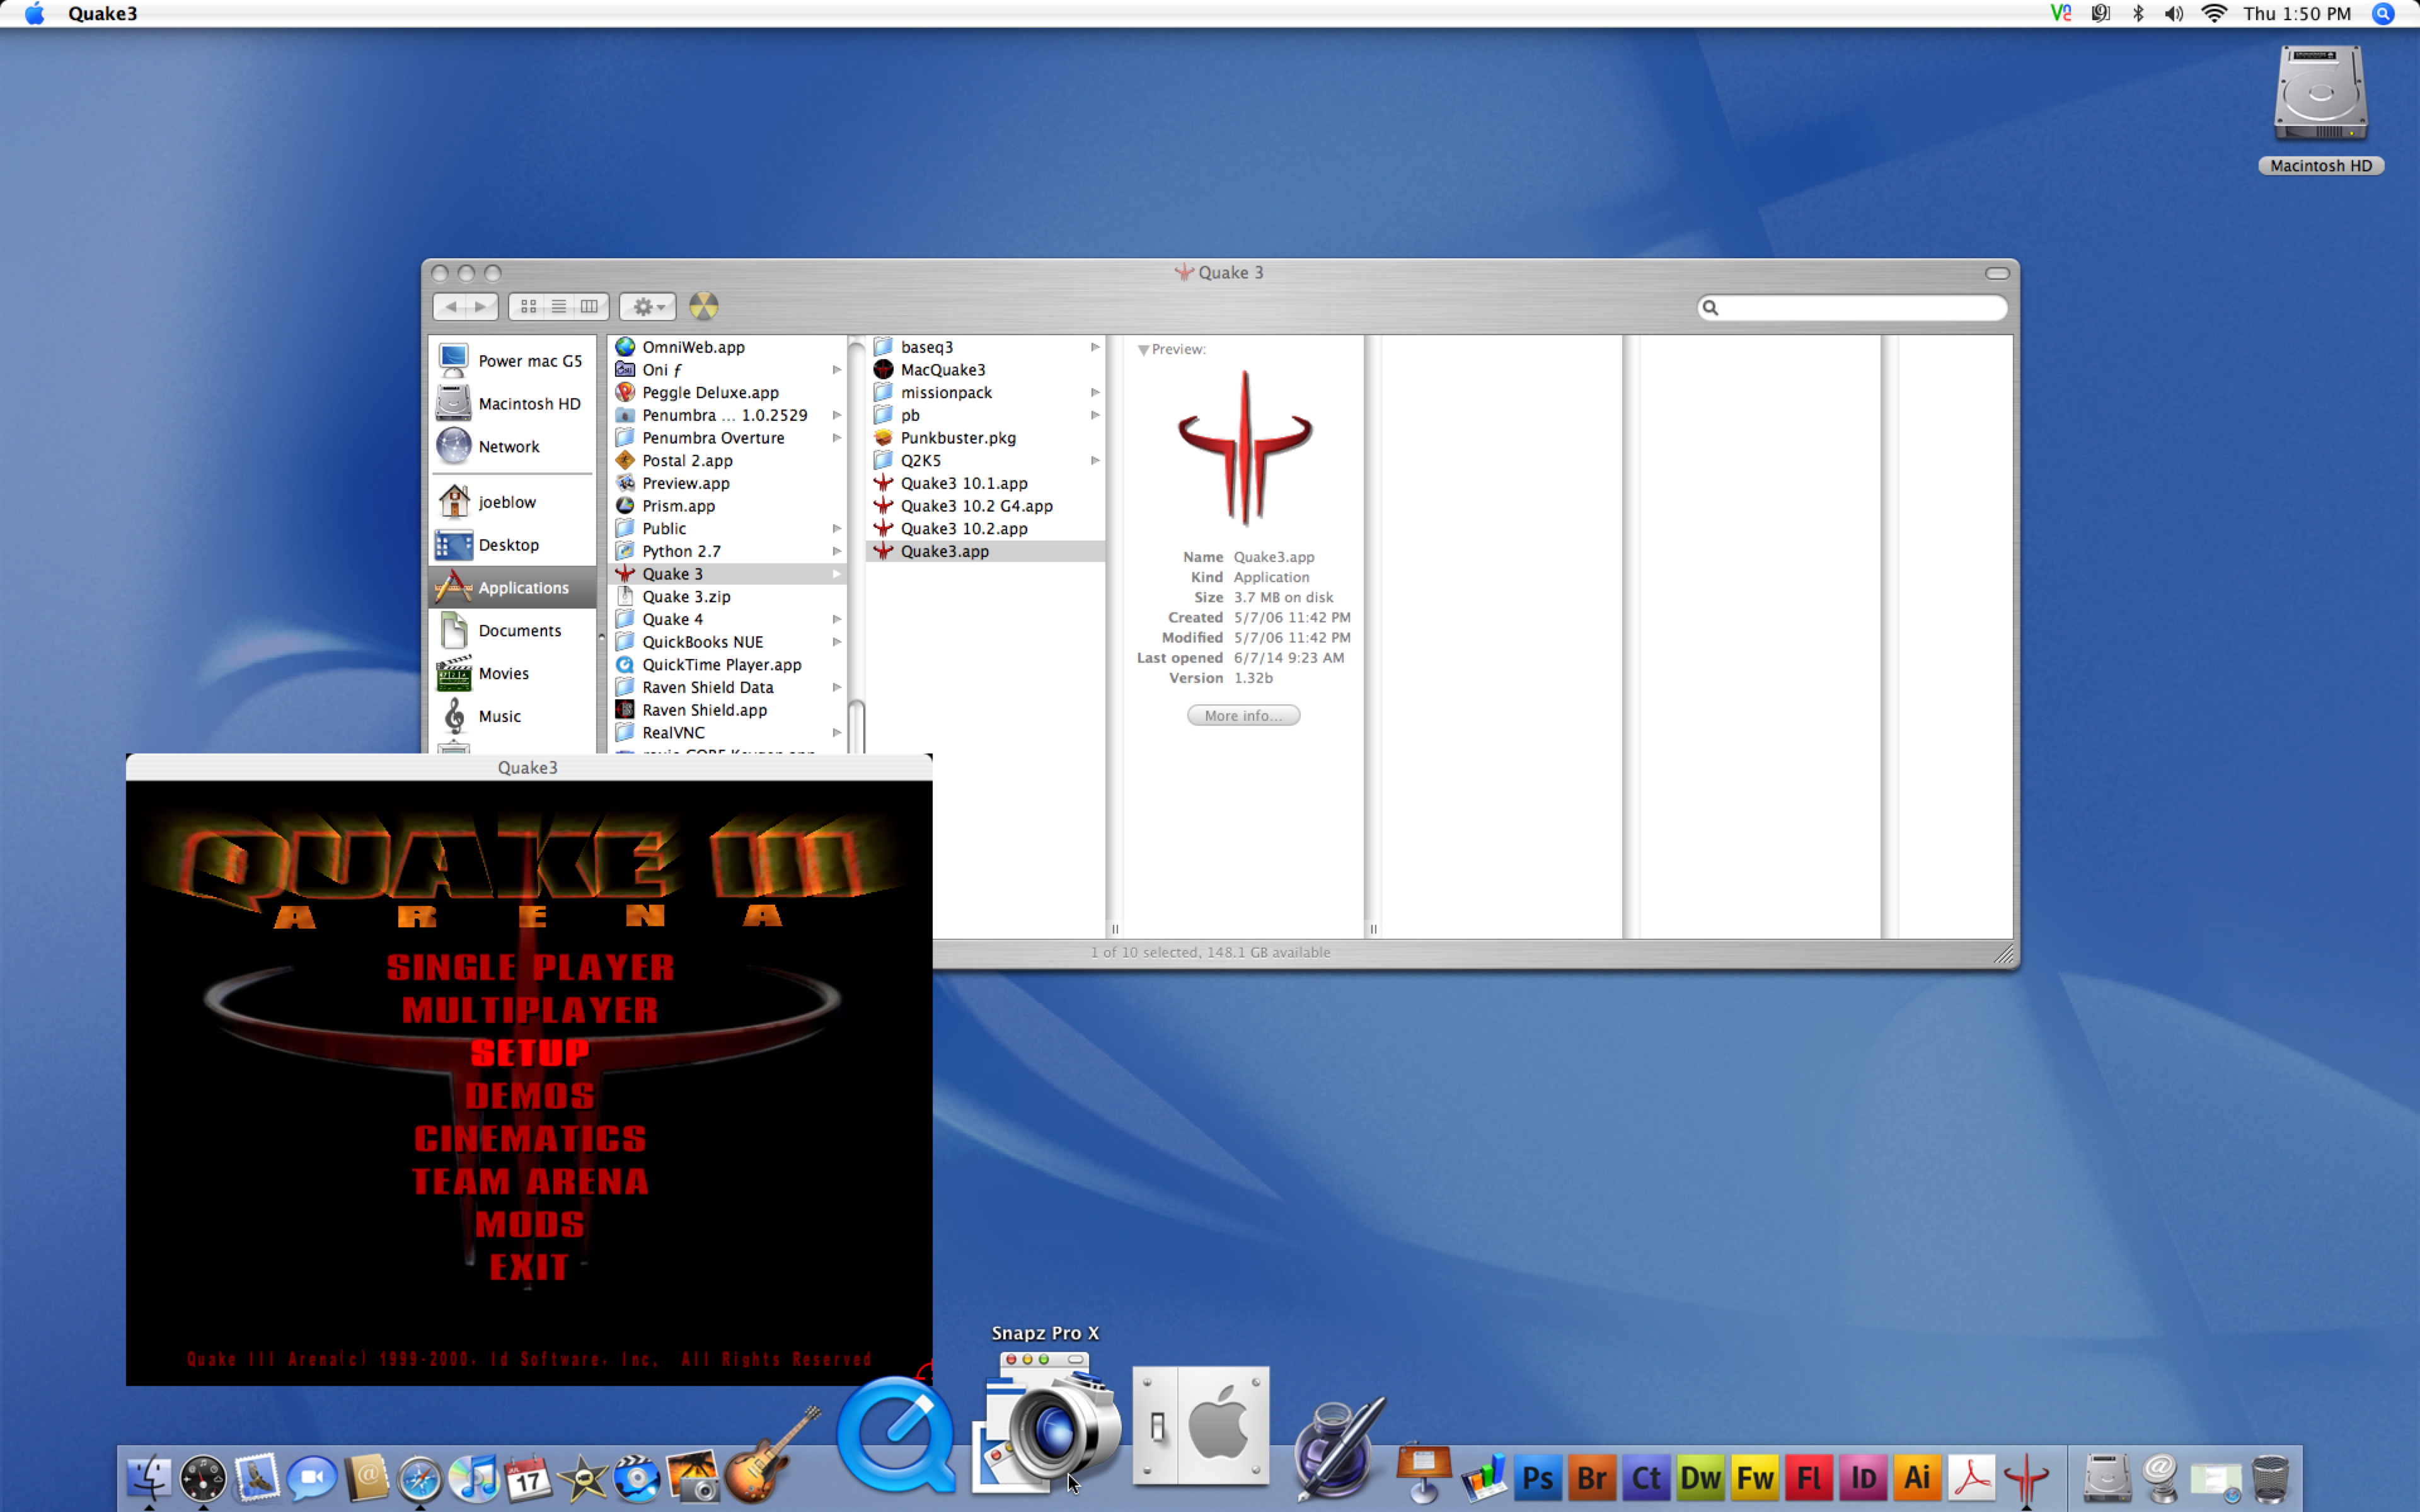
Task: Expand the Q2K5 folder arrow
Action: coord(1095,460)
